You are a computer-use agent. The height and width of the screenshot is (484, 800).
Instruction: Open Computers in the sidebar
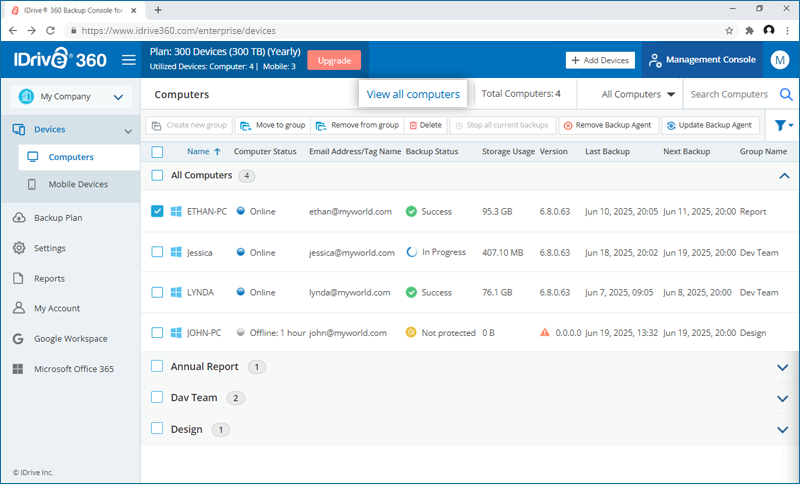click(79, 157)
